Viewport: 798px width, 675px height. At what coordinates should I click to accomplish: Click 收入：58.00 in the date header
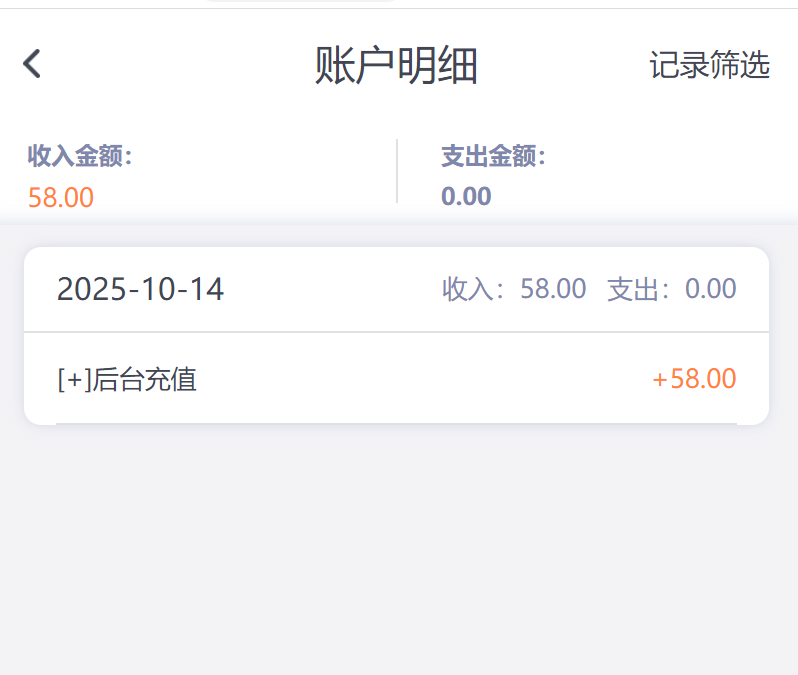click(x=514, y=289)
